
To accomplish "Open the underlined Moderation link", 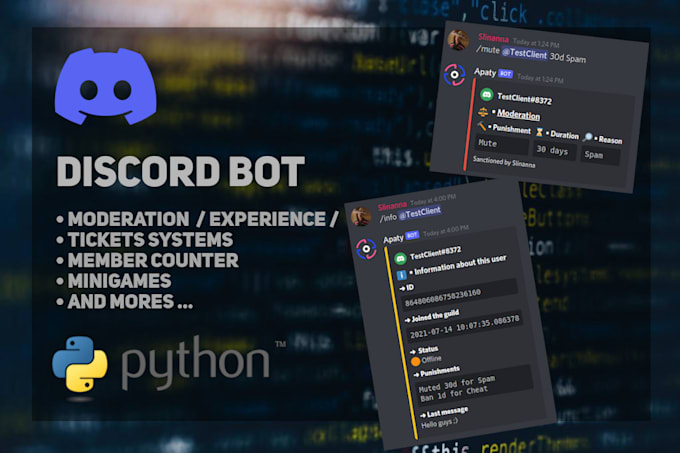I will pyautogui.click(x=518, y=114).
